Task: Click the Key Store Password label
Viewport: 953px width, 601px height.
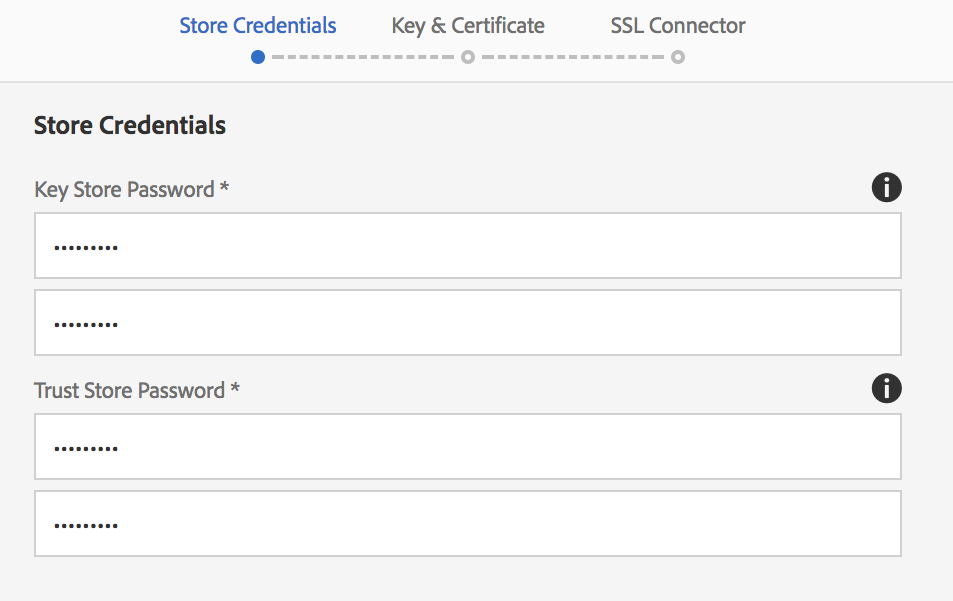Action: pos(124,190)
